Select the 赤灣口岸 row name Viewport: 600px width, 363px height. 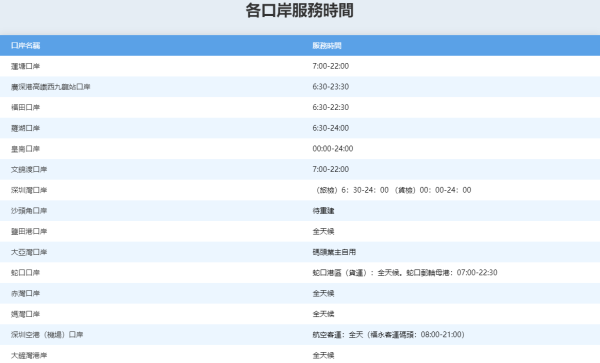tap(25, 293)
